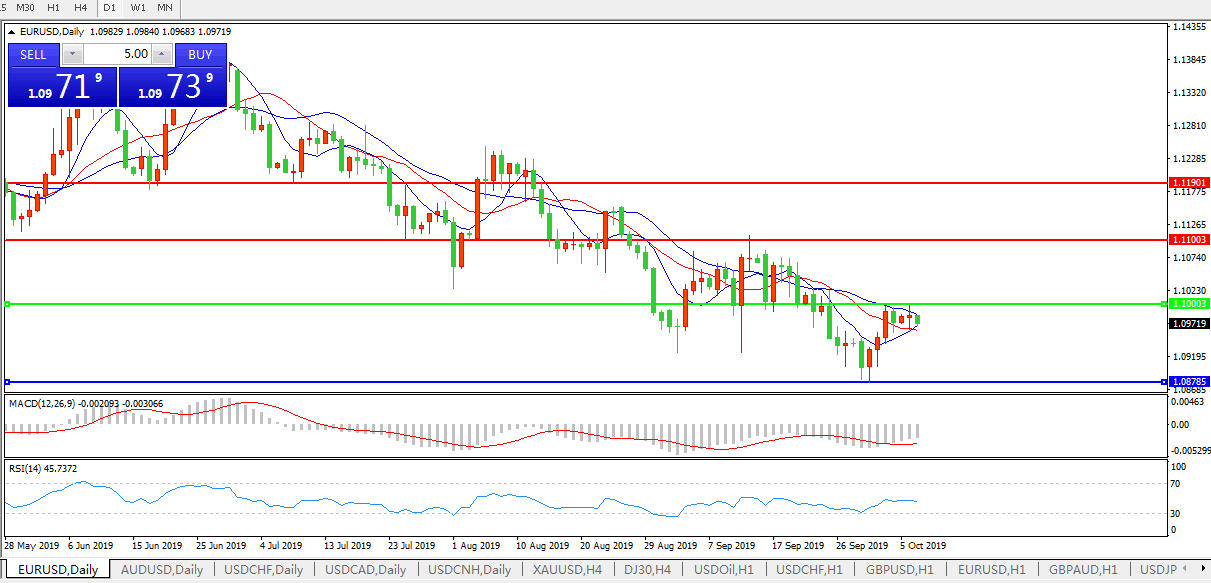
Task: Switch to the USDOil,H1 chart tab
Action: click(723, 570)
